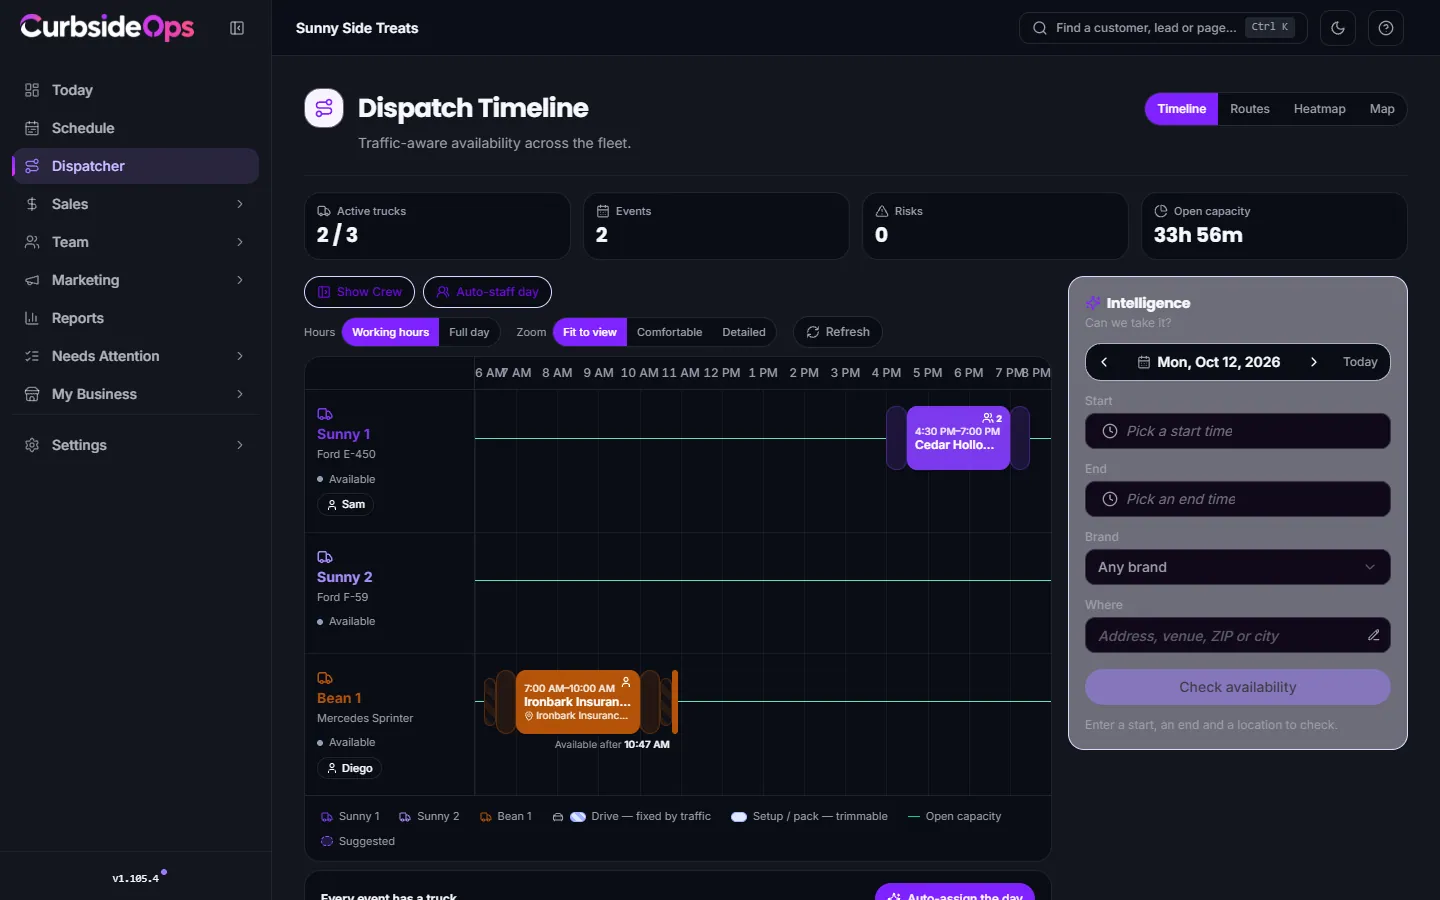Select the Dispatcher sidebar item
Screen dimensions: 1440x900
(135, 166)
